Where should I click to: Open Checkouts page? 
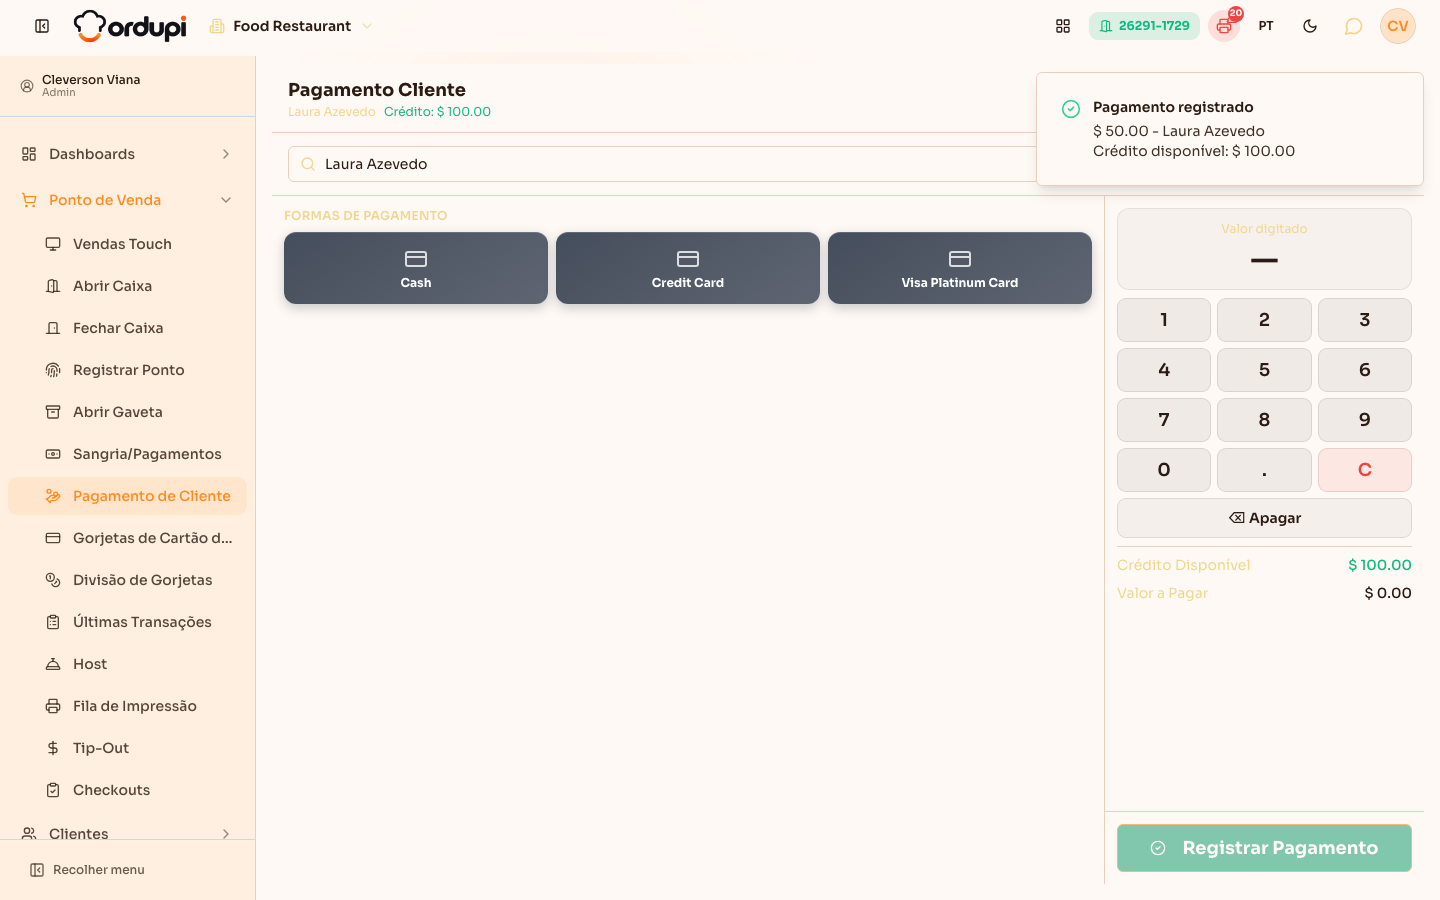pos(127,790)
